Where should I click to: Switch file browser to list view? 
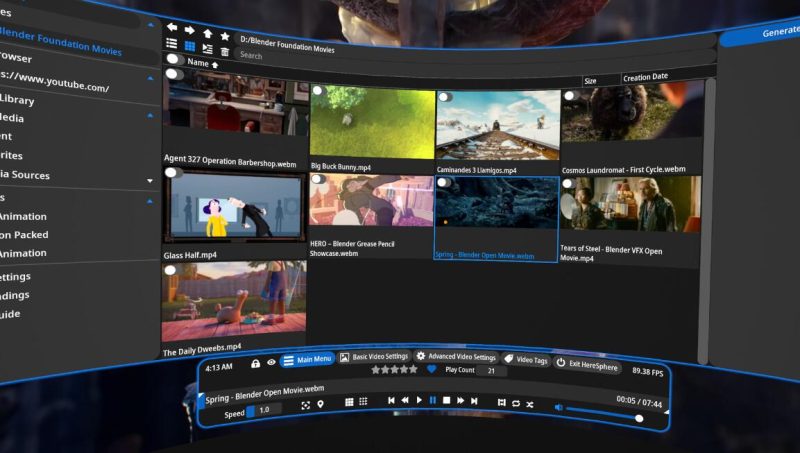[172, 43]
